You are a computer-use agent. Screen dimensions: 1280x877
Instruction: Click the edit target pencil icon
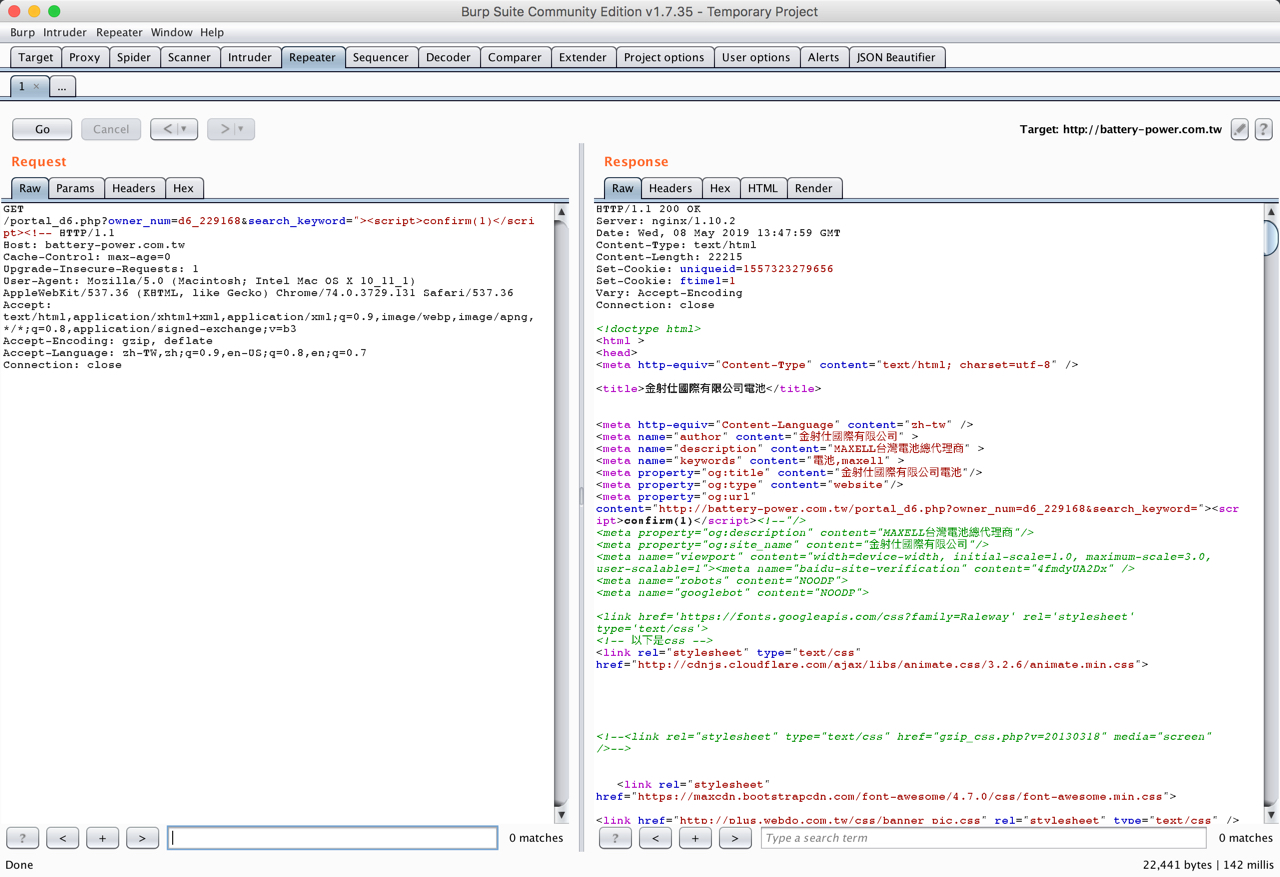pyautogui.click(x=1239, y=129)
